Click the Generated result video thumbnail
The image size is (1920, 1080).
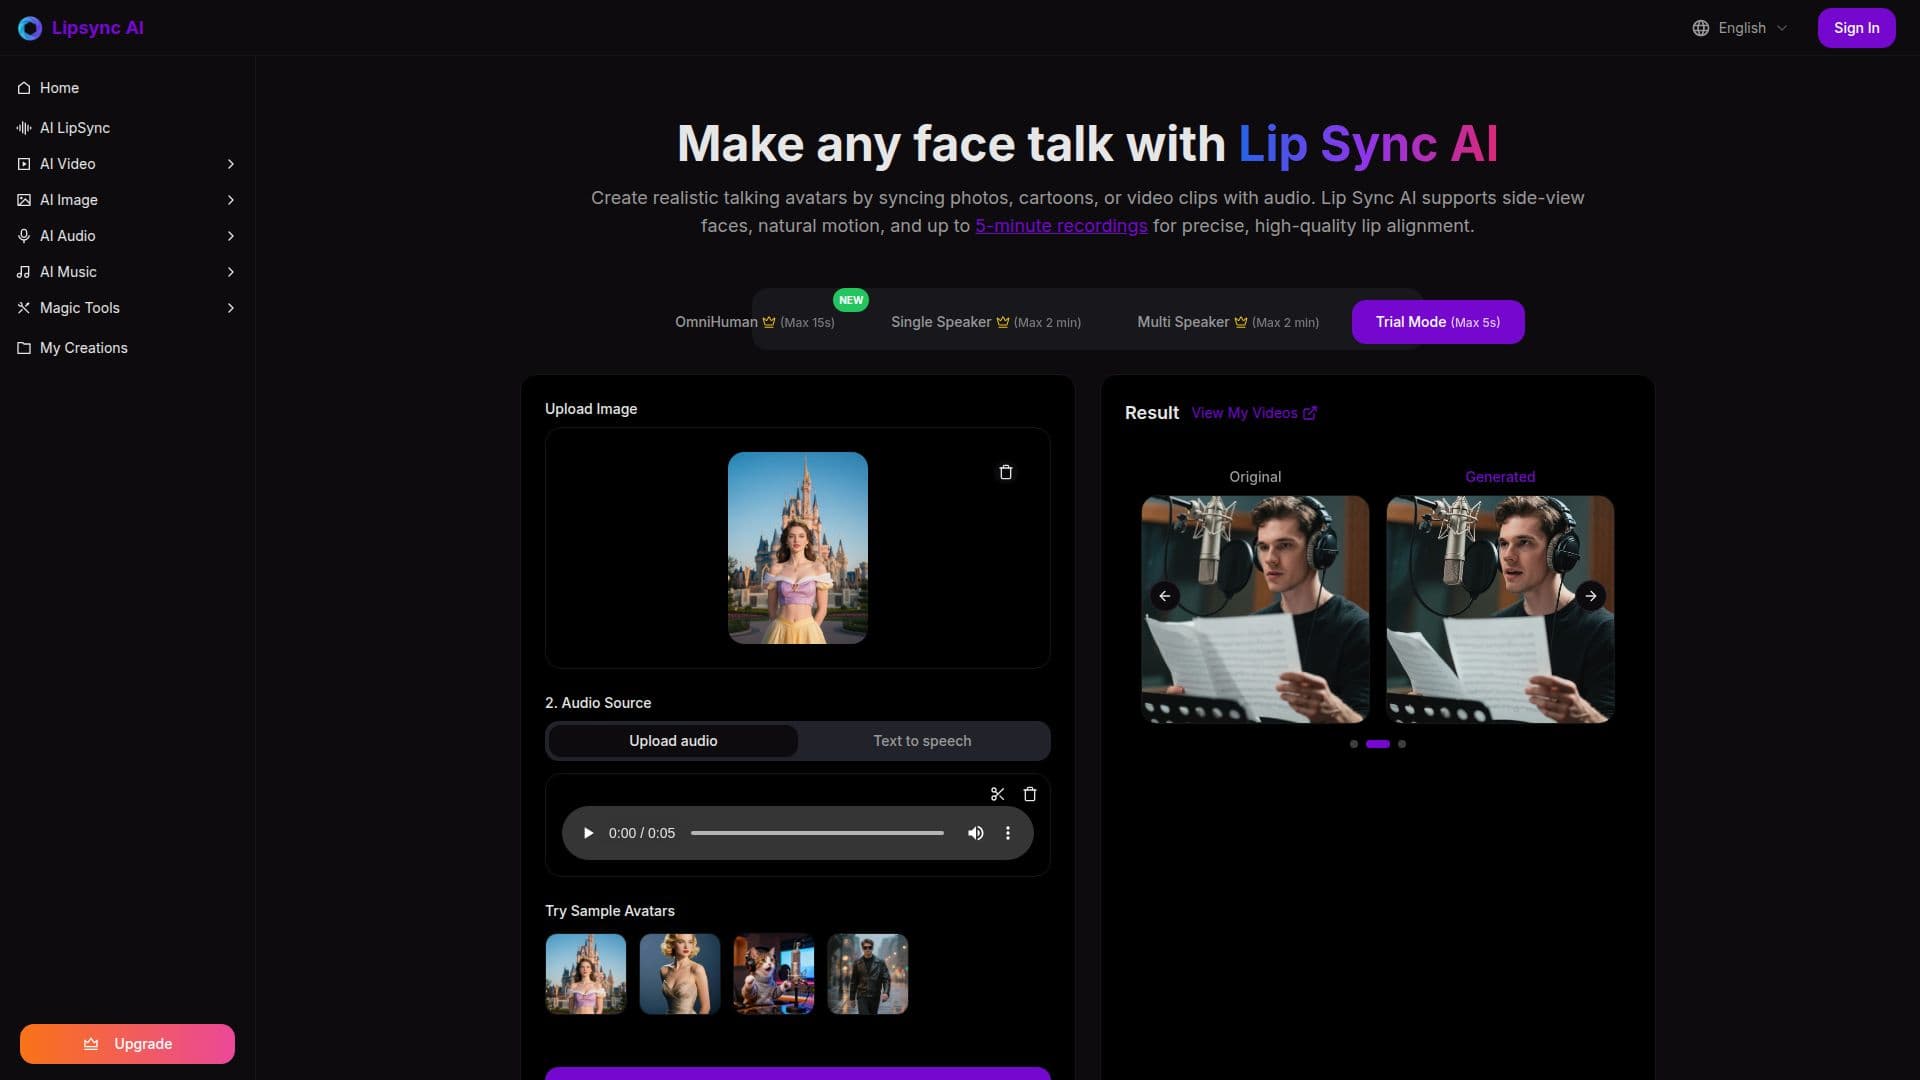1500,609
